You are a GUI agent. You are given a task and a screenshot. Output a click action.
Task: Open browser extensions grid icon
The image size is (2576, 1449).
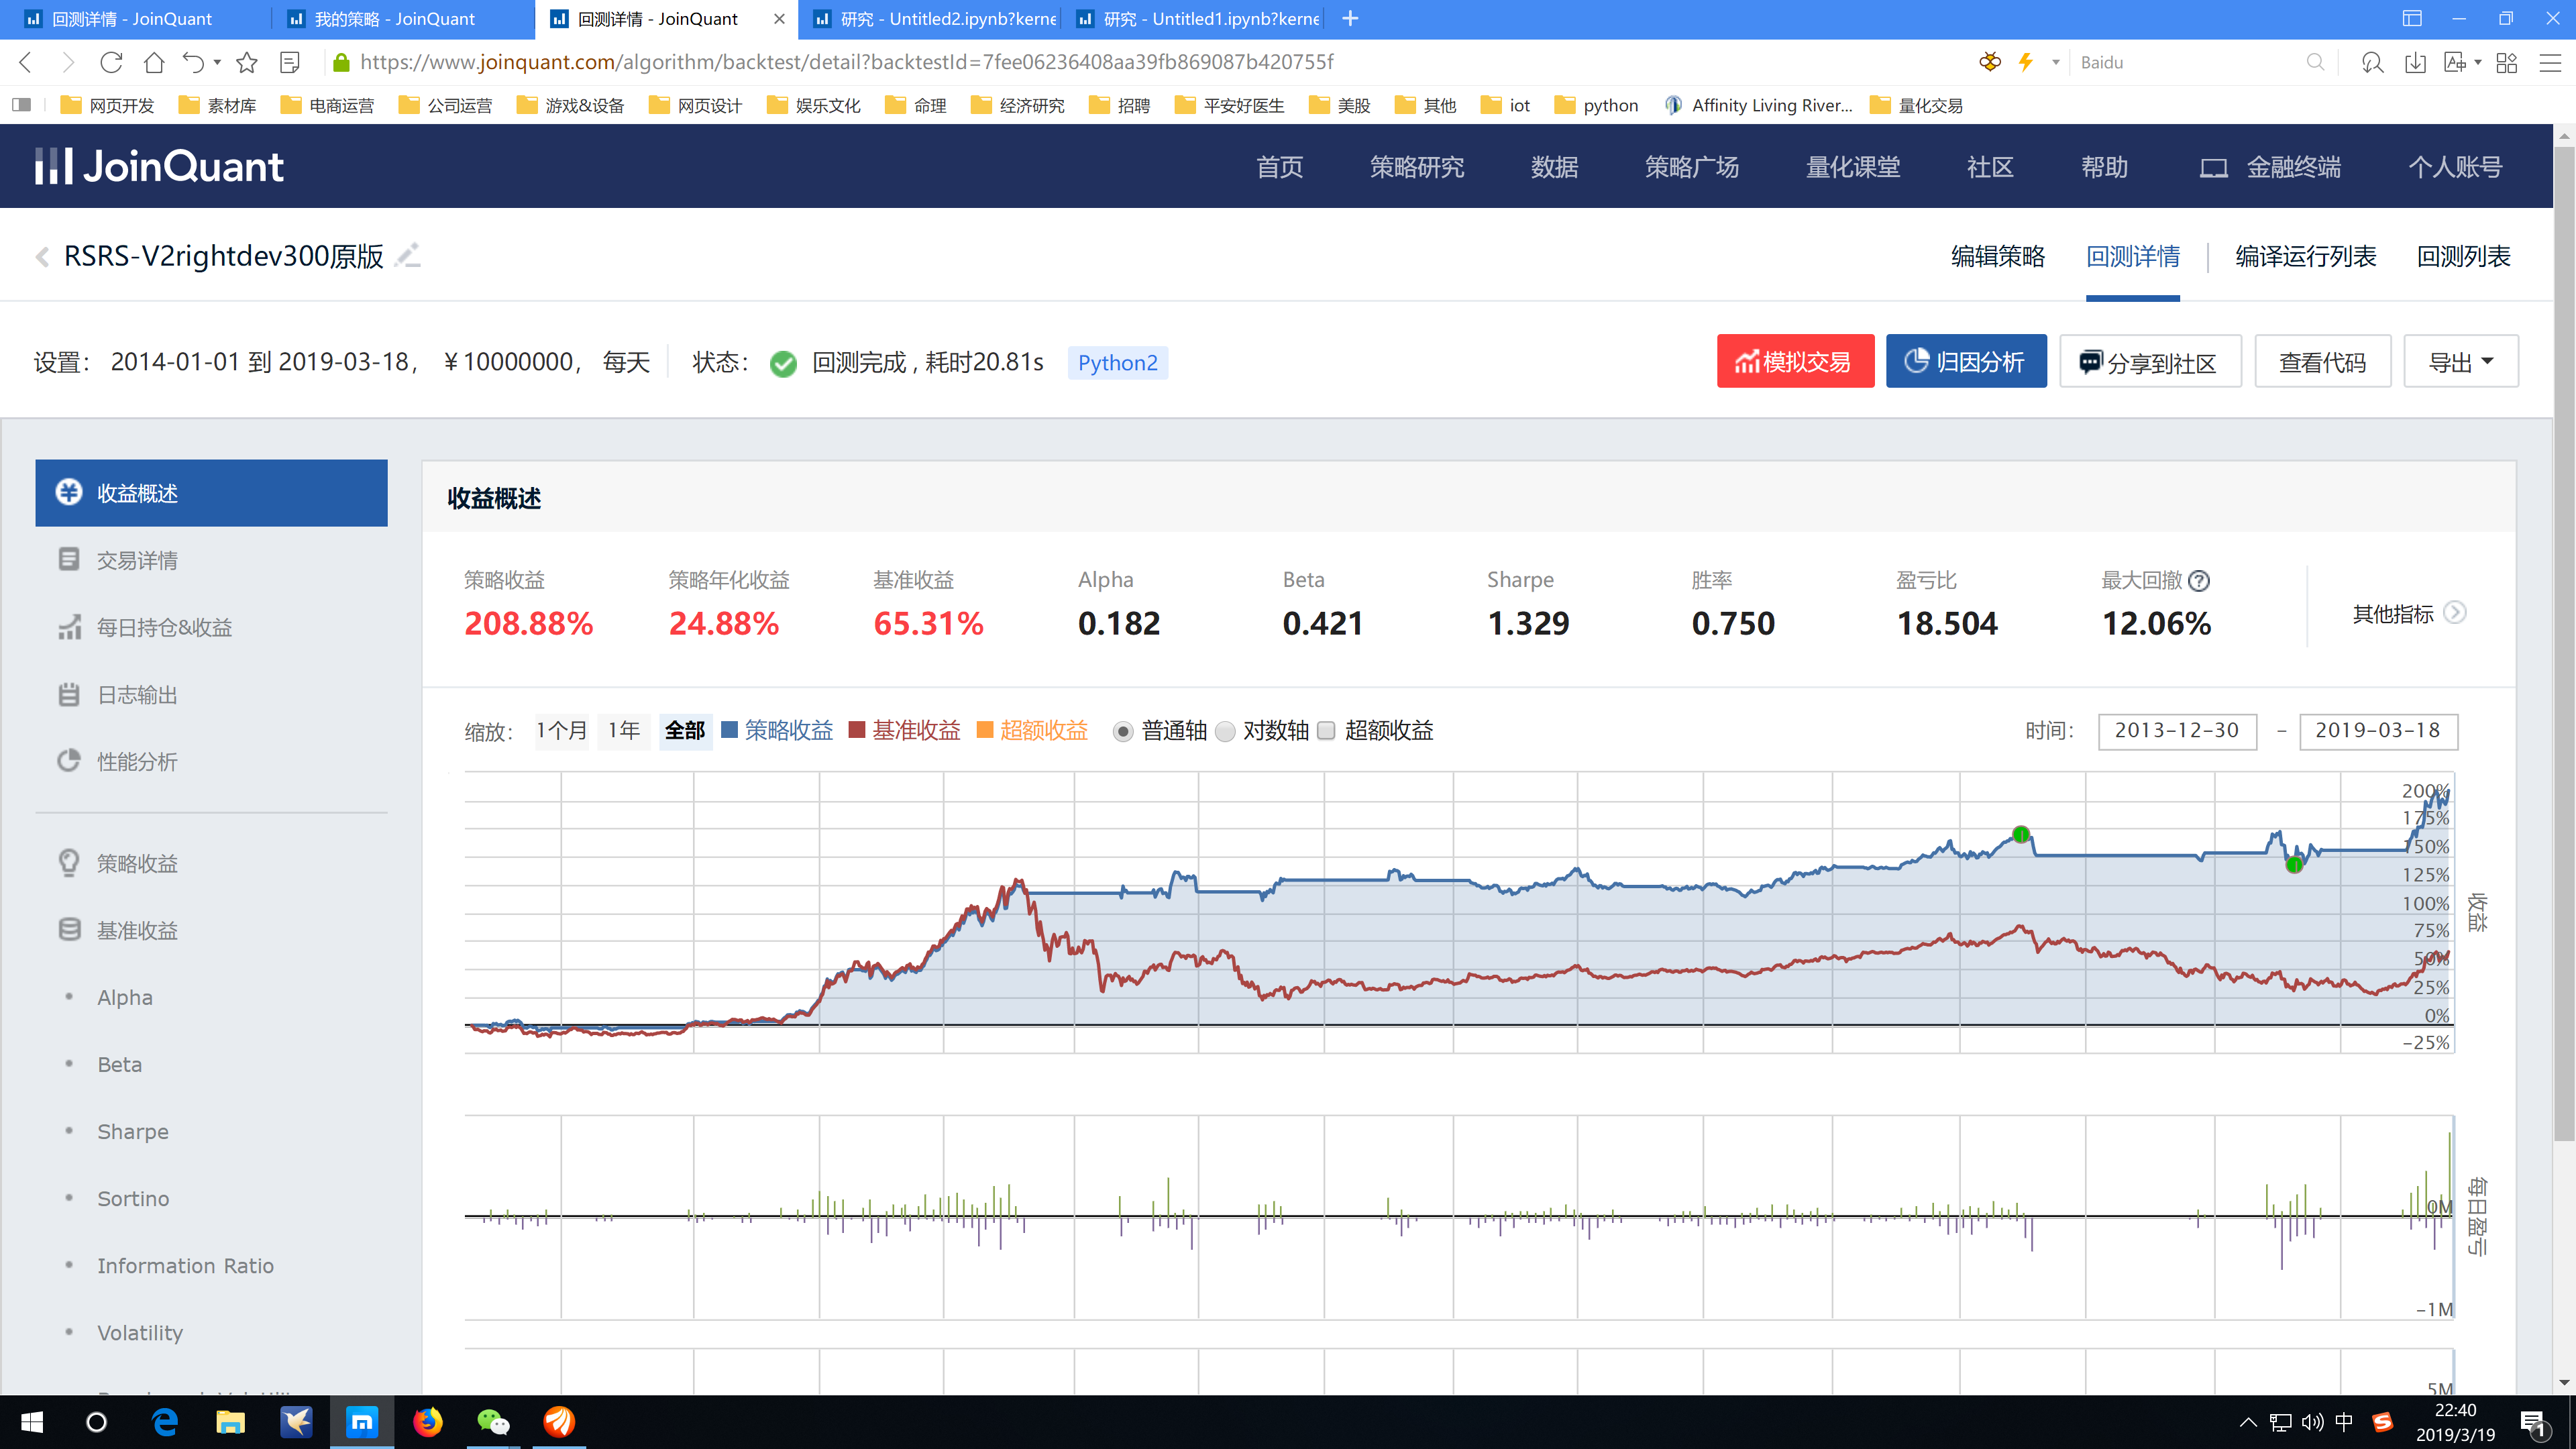[2507, 62]
